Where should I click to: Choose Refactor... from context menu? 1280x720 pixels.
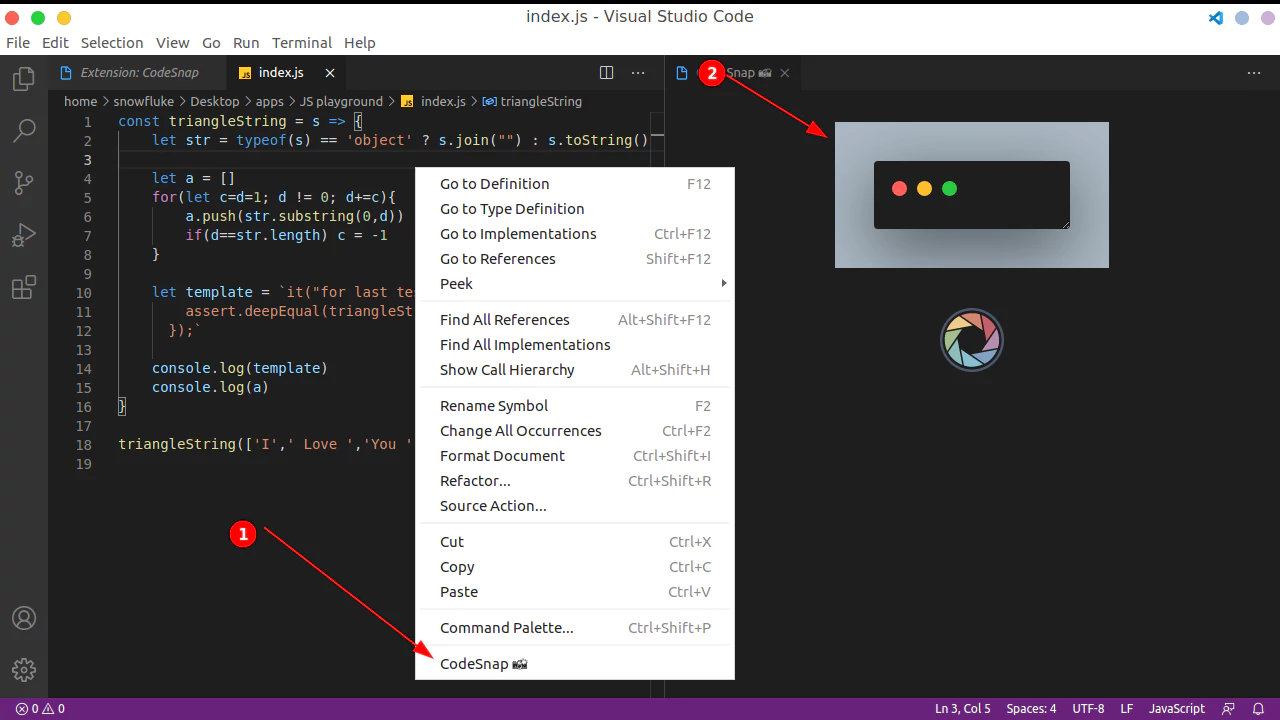point(575,481)
